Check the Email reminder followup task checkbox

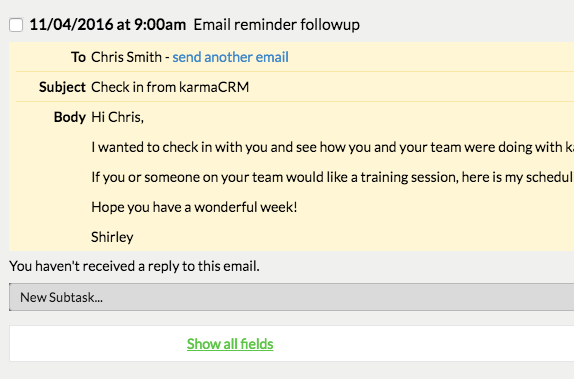pyautogui.click(x=16, y=25)
